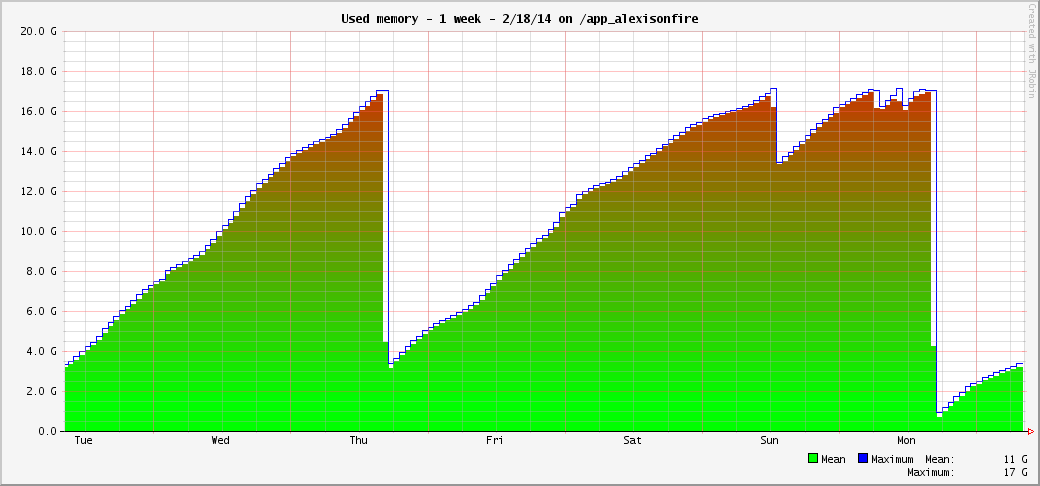Viewport: 1040px width, 486px height.
Task: Select the 'Thu' x-axis label
Action: (x=358, y=440)
